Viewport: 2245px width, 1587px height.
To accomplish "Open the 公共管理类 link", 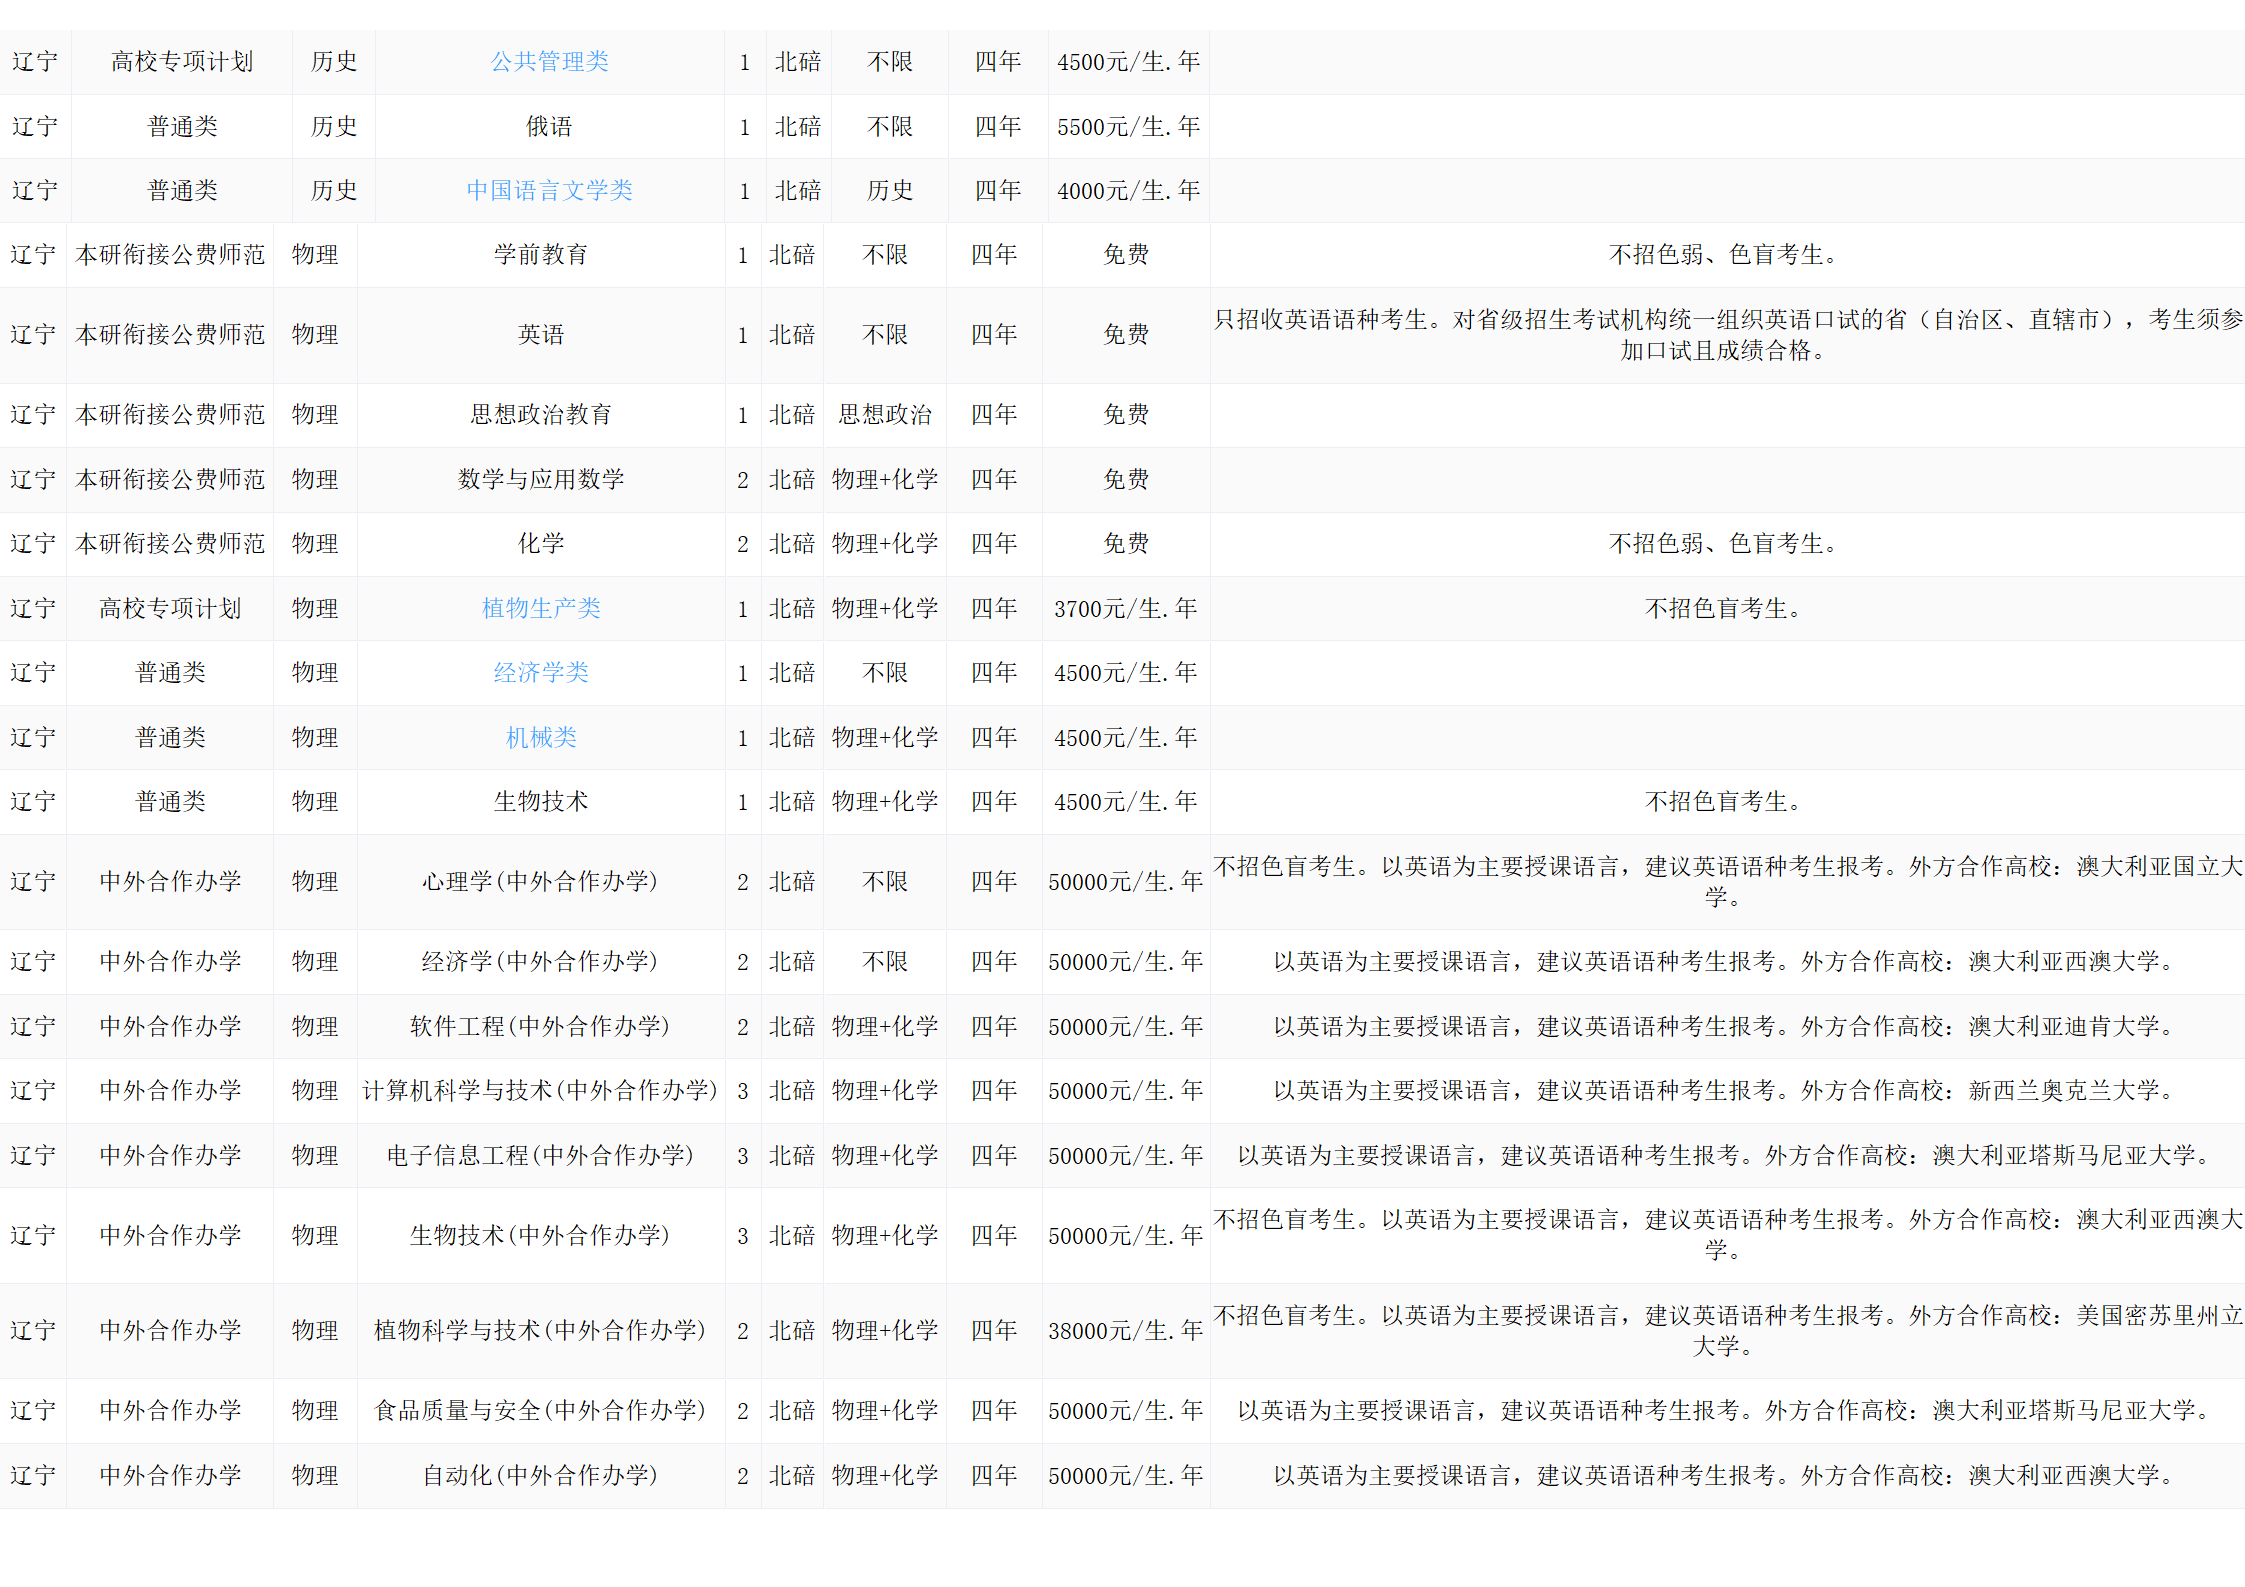I will pyautogui.click(x=549, y=62).
